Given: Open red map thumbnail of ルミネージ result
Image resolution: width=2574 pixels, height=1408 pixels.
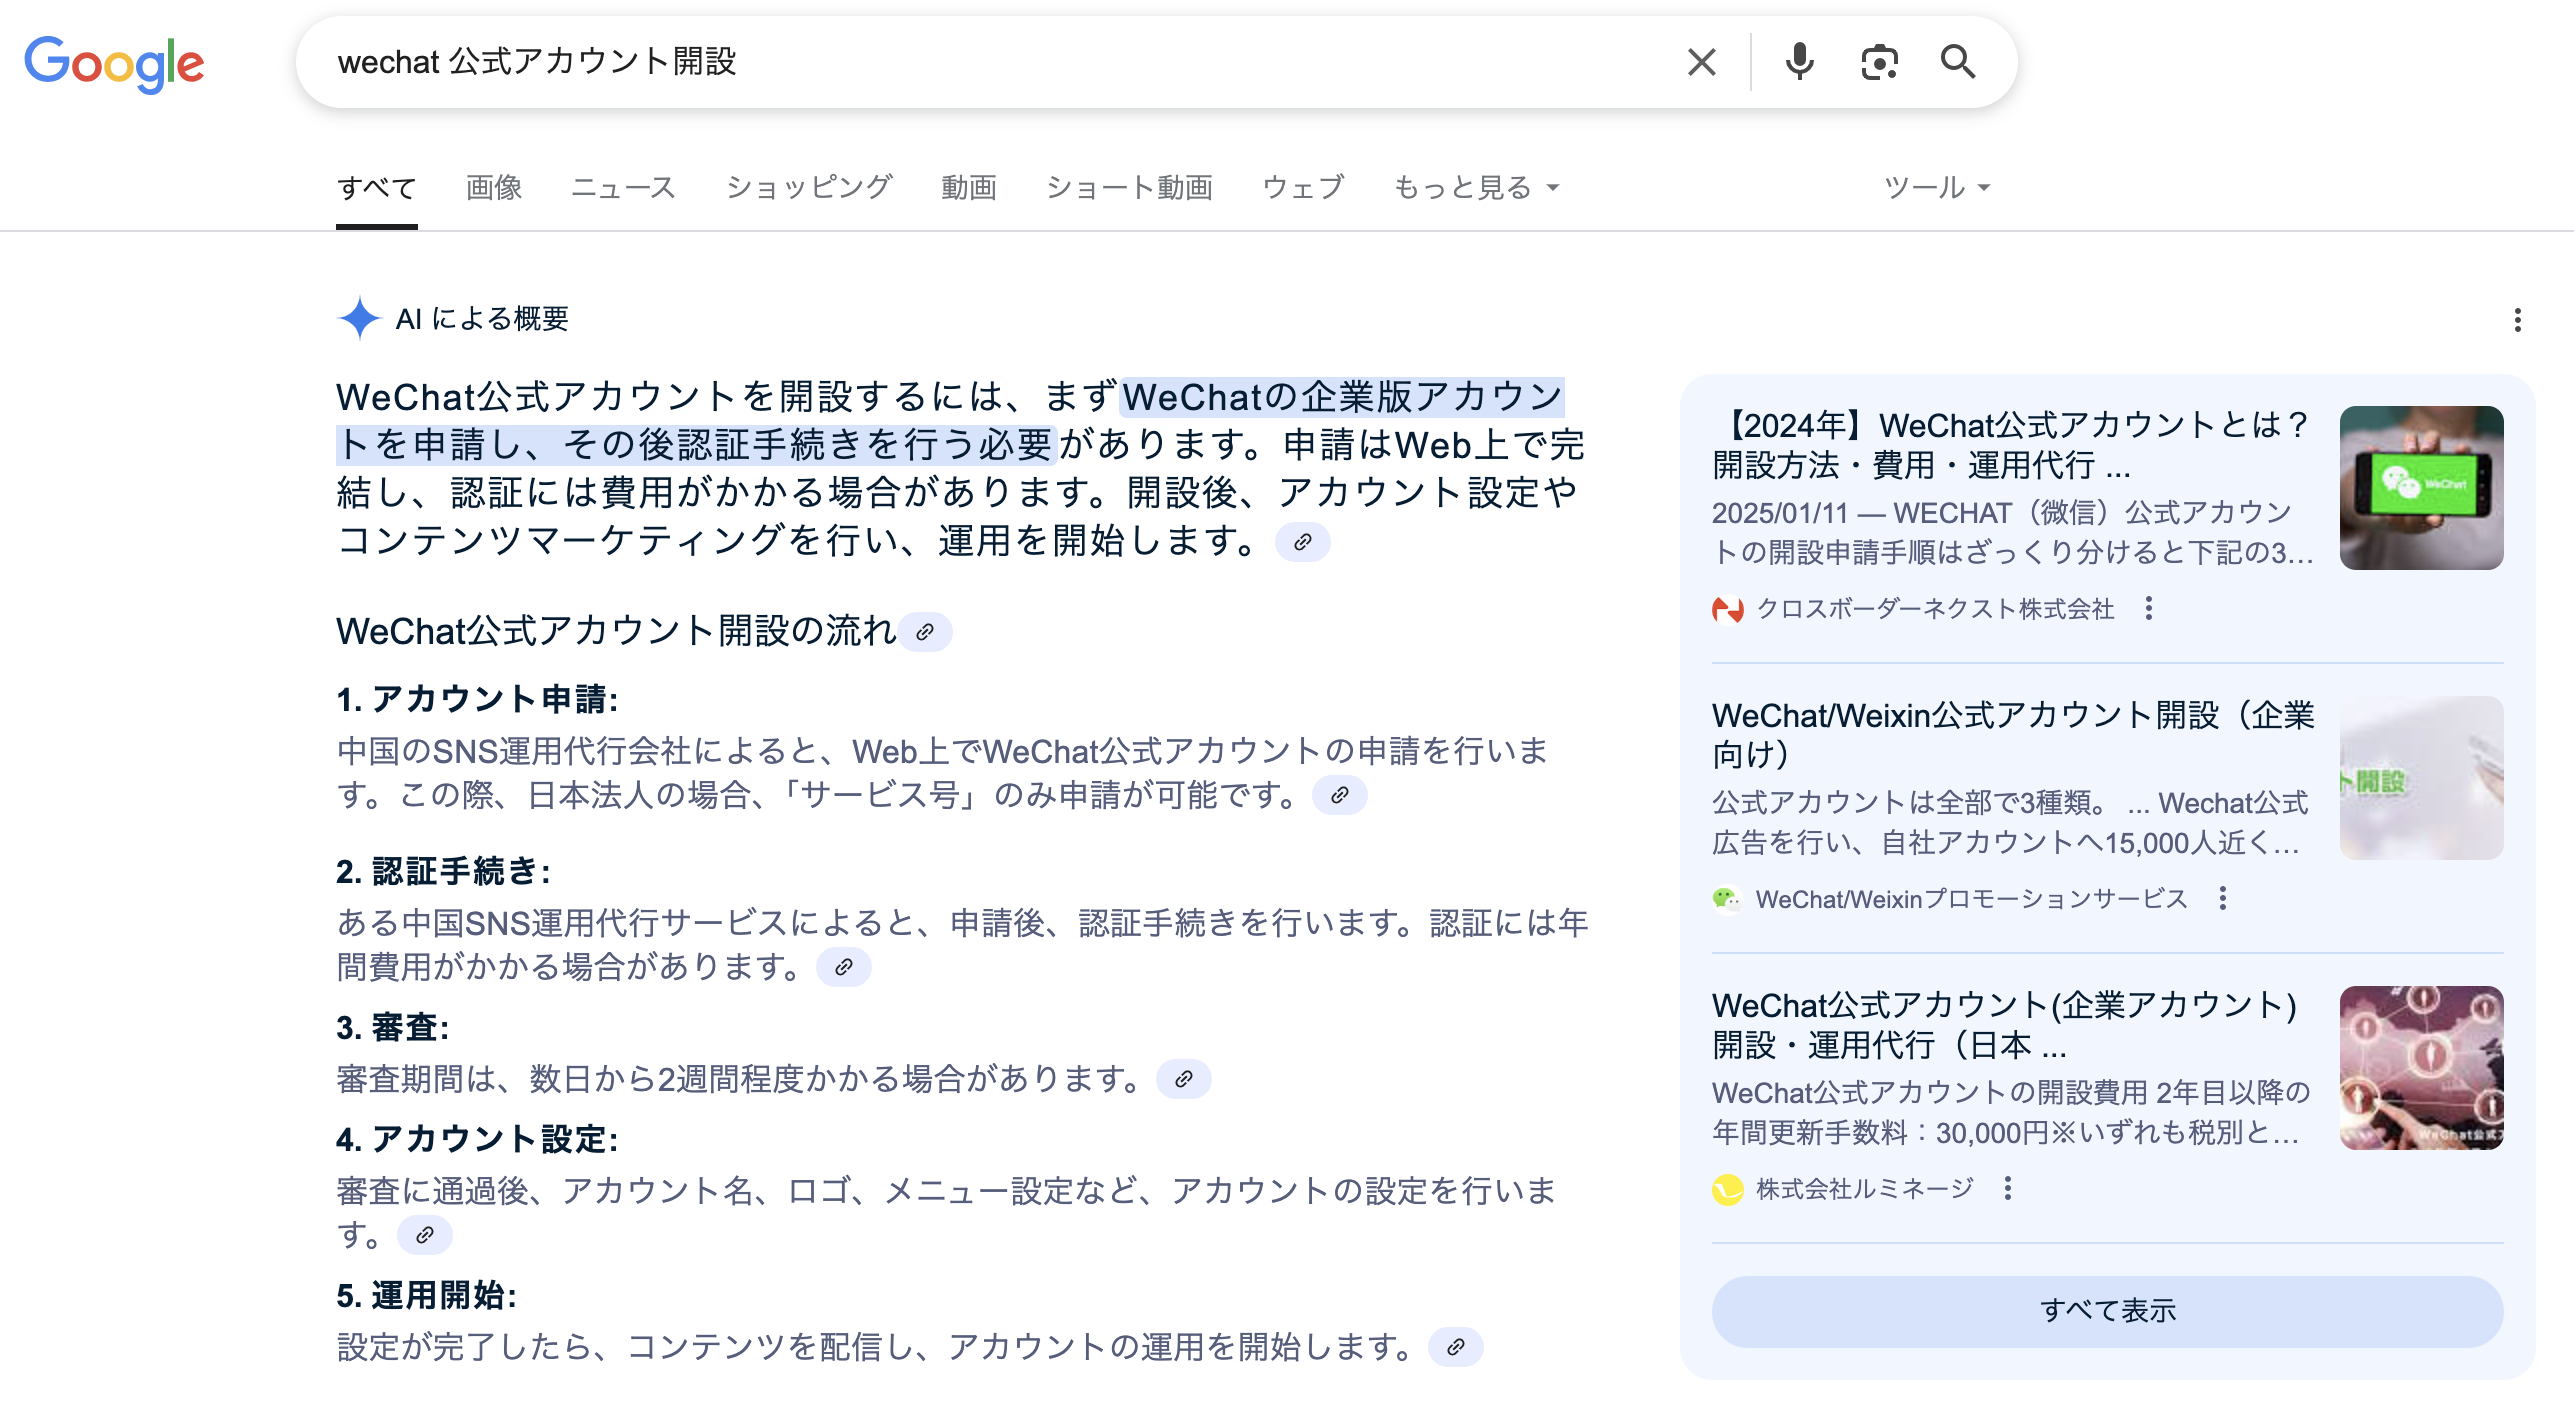Looking at the screenshot, I should tap(2421, 1068).
